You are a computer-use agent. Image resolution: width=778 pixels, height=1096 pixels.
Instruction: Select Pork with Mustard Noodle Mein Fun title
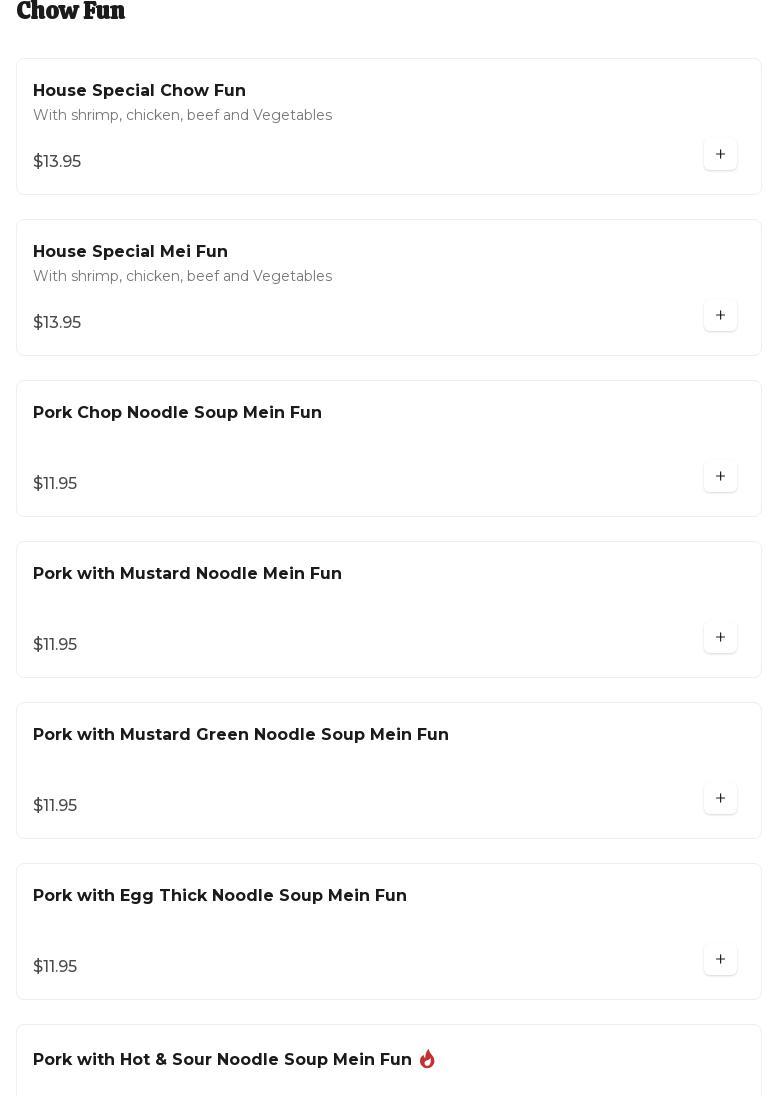click(187, 574)
